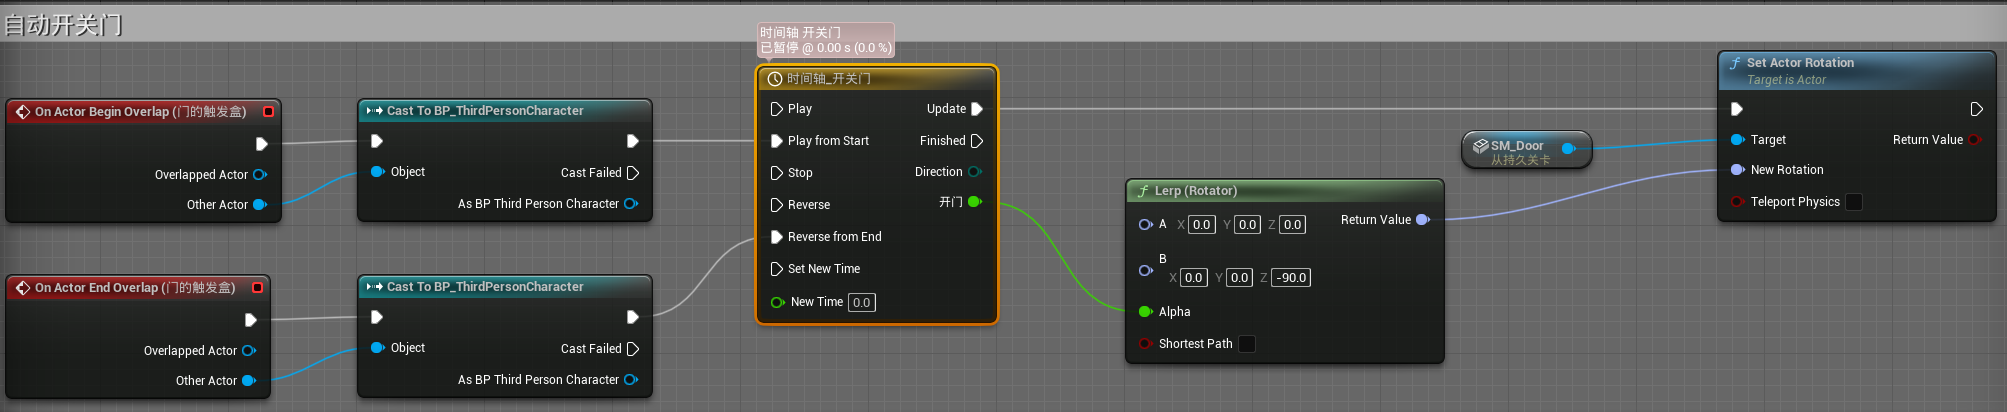
Task: Click the 时间轴 开关门 paused debug bubble
Action: 824,40
